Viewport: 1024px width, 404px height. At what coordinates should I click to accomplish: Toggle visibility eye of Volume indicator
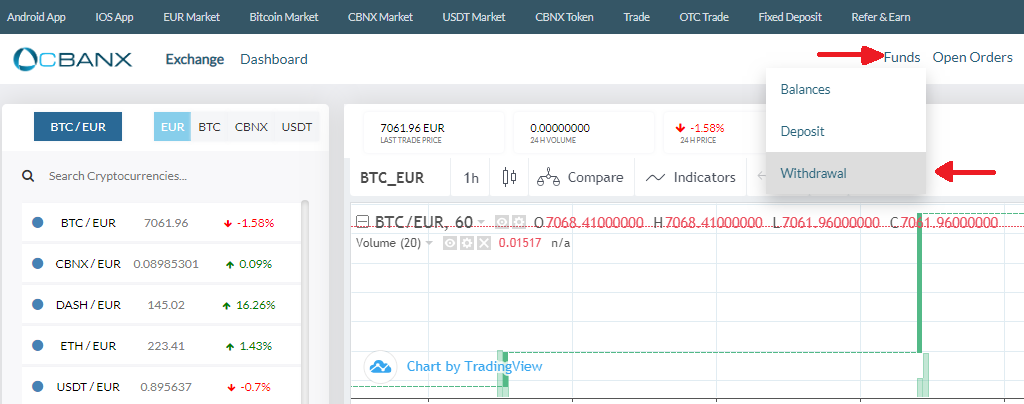[x=450, y=243]
